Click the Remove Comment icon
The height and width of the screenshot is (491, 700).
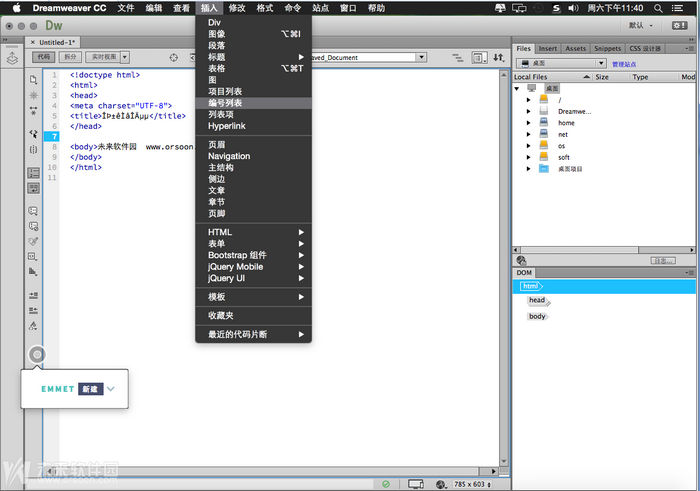point(33,226)
